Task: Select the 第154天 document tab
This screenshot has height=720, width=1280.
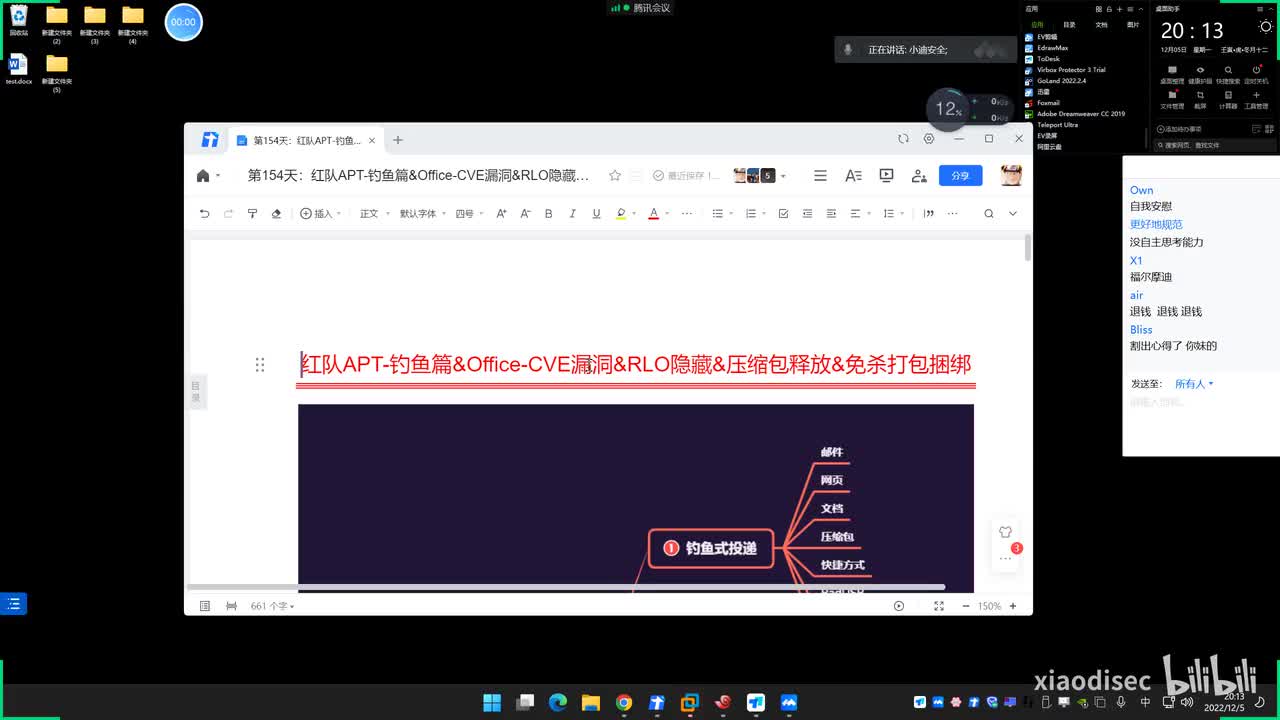Action: (305, 140)
